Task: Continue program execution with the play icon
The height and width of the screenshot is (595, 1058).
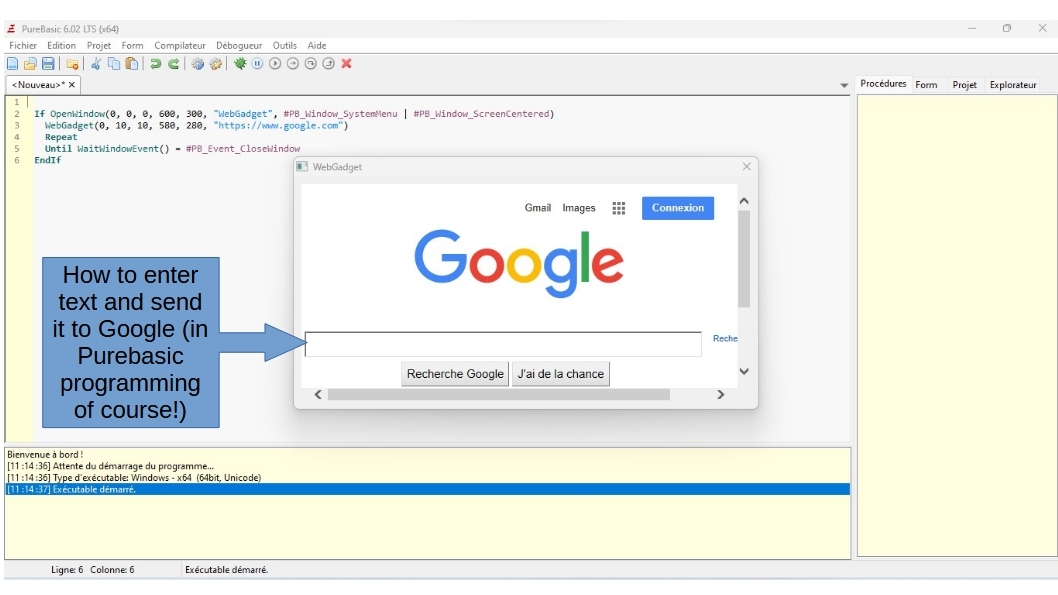Action: (275, 63)
